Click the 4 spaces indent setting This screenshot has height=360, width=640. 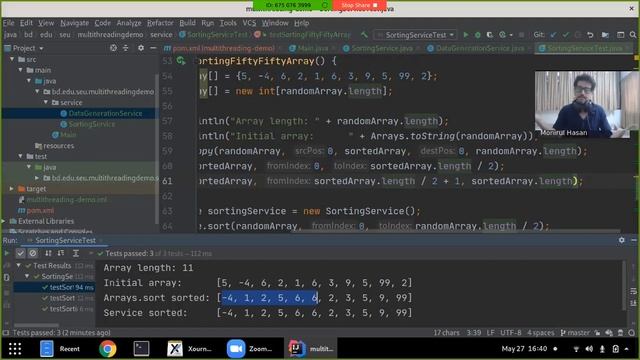(540, 333)
